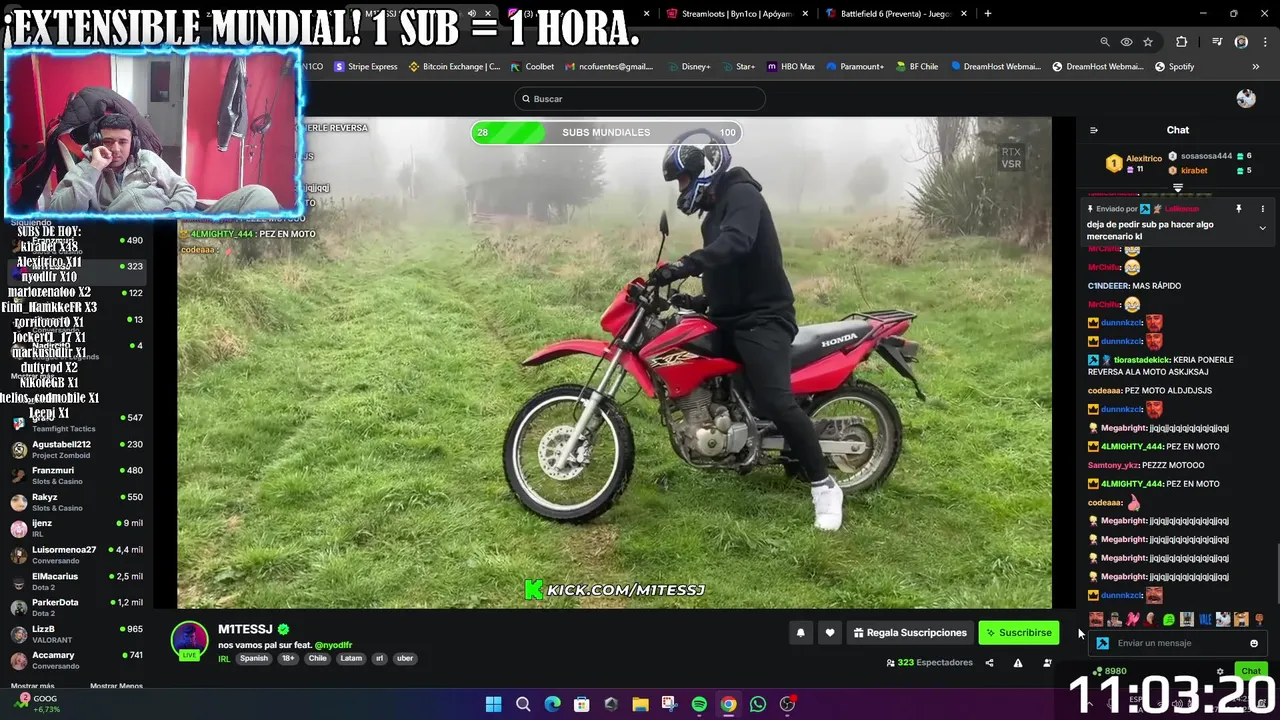Expand the pinned message with chevron
1280x720 pixels.
(x=1262, y=228)
